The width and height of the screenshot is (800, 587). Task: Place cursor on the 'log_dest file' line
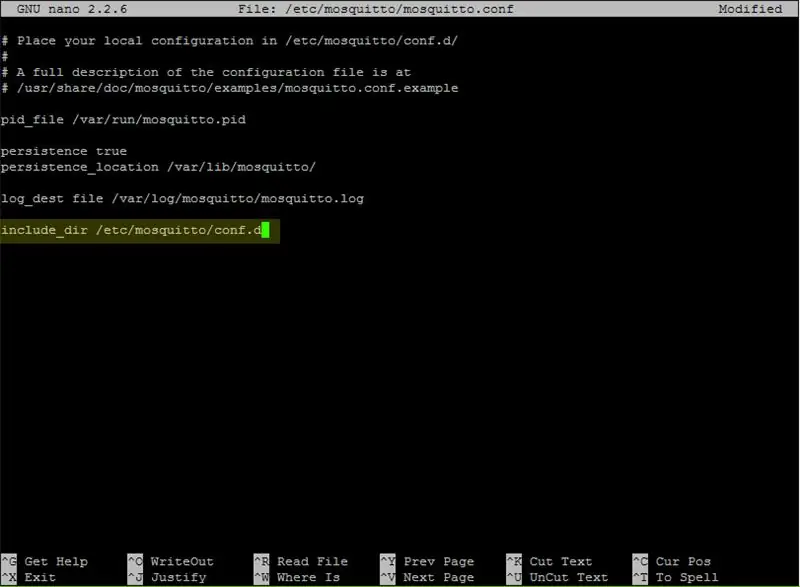click(x=182, y=199)
